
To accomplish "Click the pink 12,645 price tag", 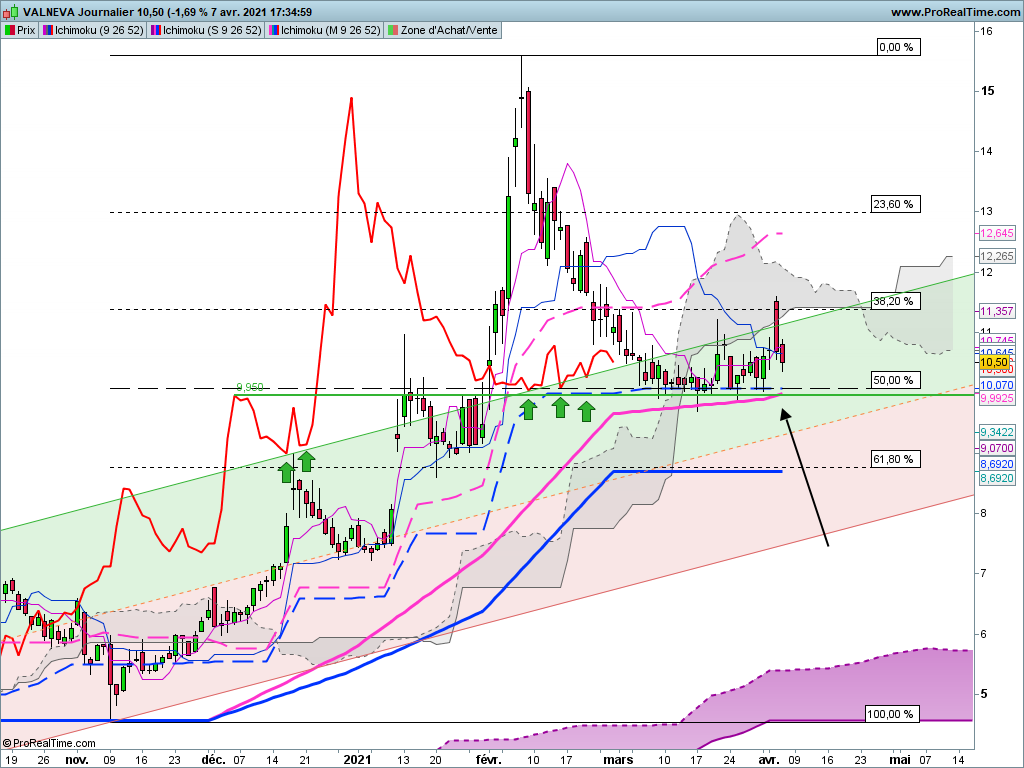I will [x=997, y=233].
